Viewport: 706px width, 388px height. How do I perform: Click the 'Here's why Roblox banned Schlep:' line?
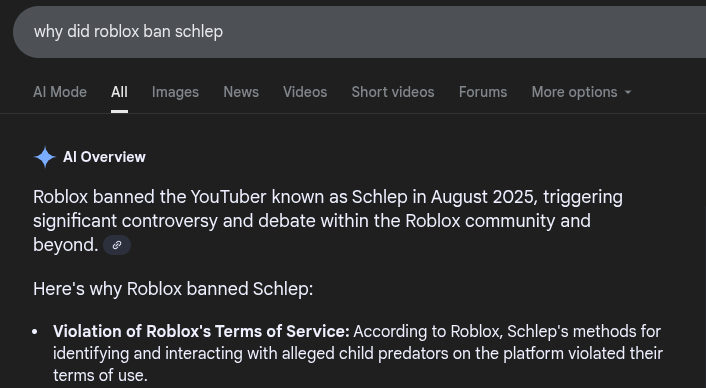coord(173,289)
